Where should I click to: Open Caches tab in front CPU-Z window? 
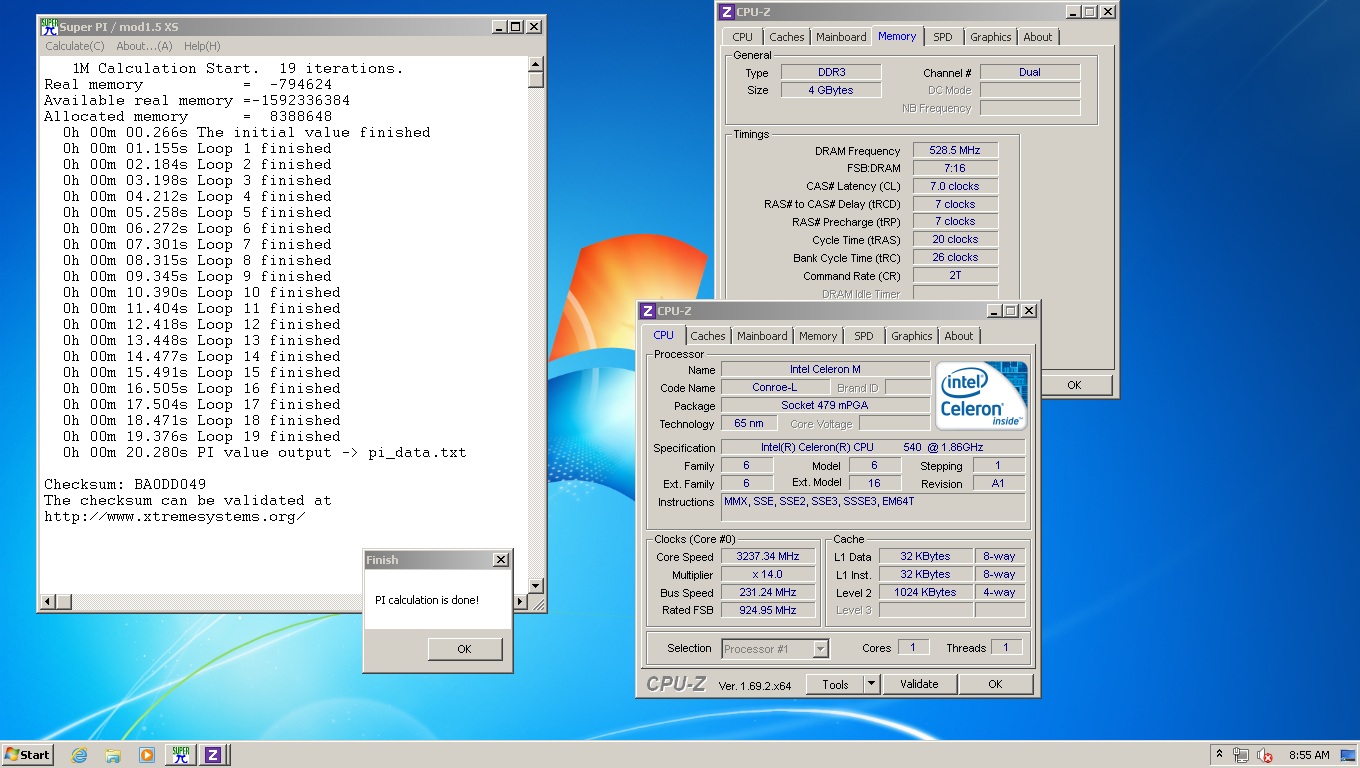click(x=708, y=336)
